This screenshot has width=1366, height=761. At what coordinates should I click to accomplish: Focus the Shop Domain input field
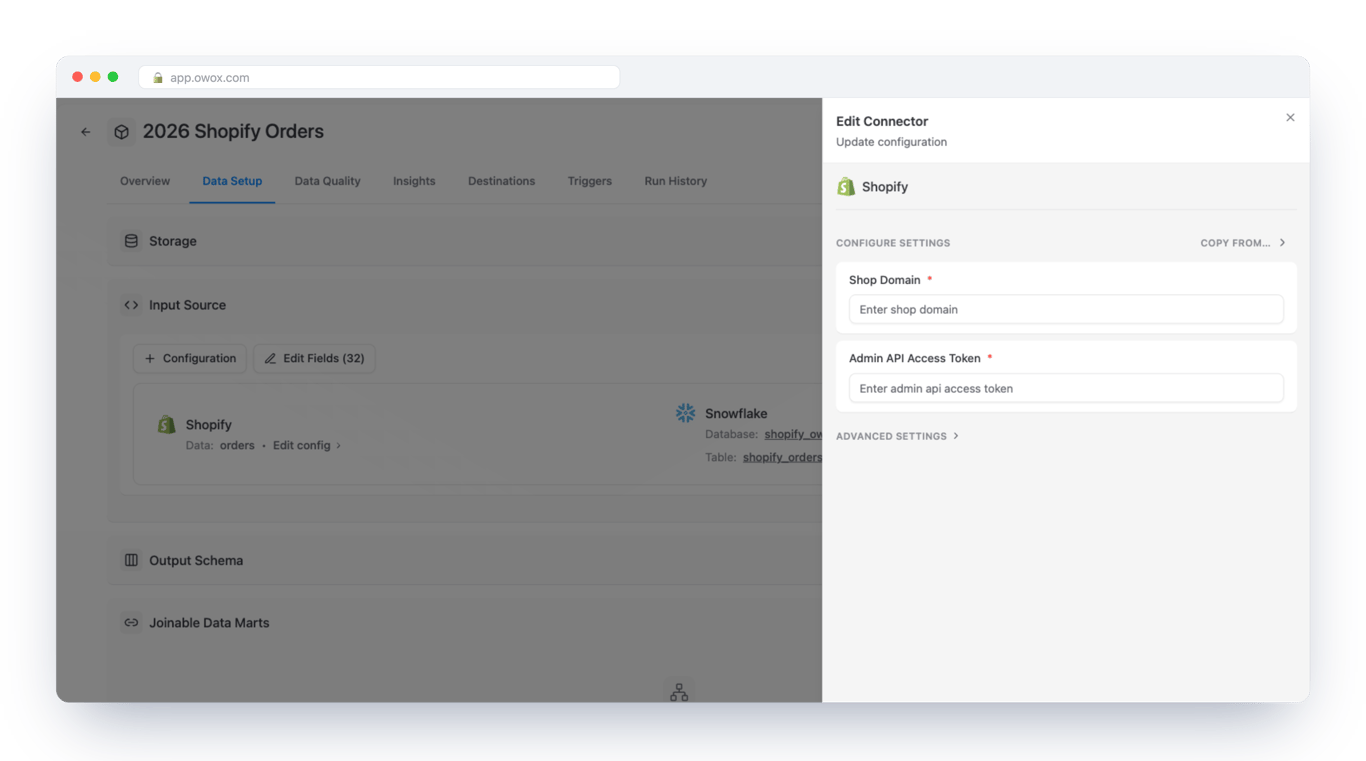click(x=1066, y=309)
